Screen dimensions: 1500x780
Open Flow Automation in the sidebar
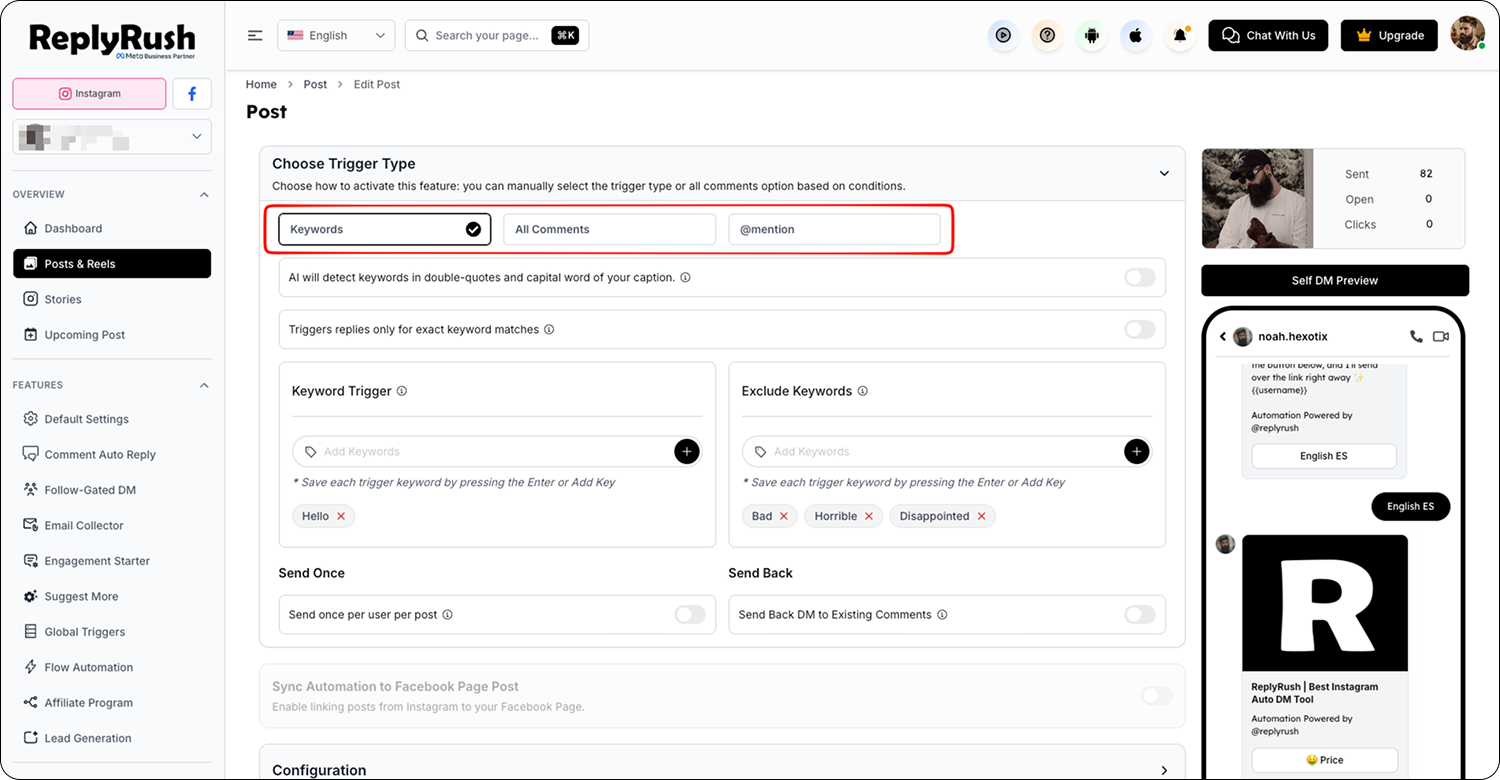[112, 668]
